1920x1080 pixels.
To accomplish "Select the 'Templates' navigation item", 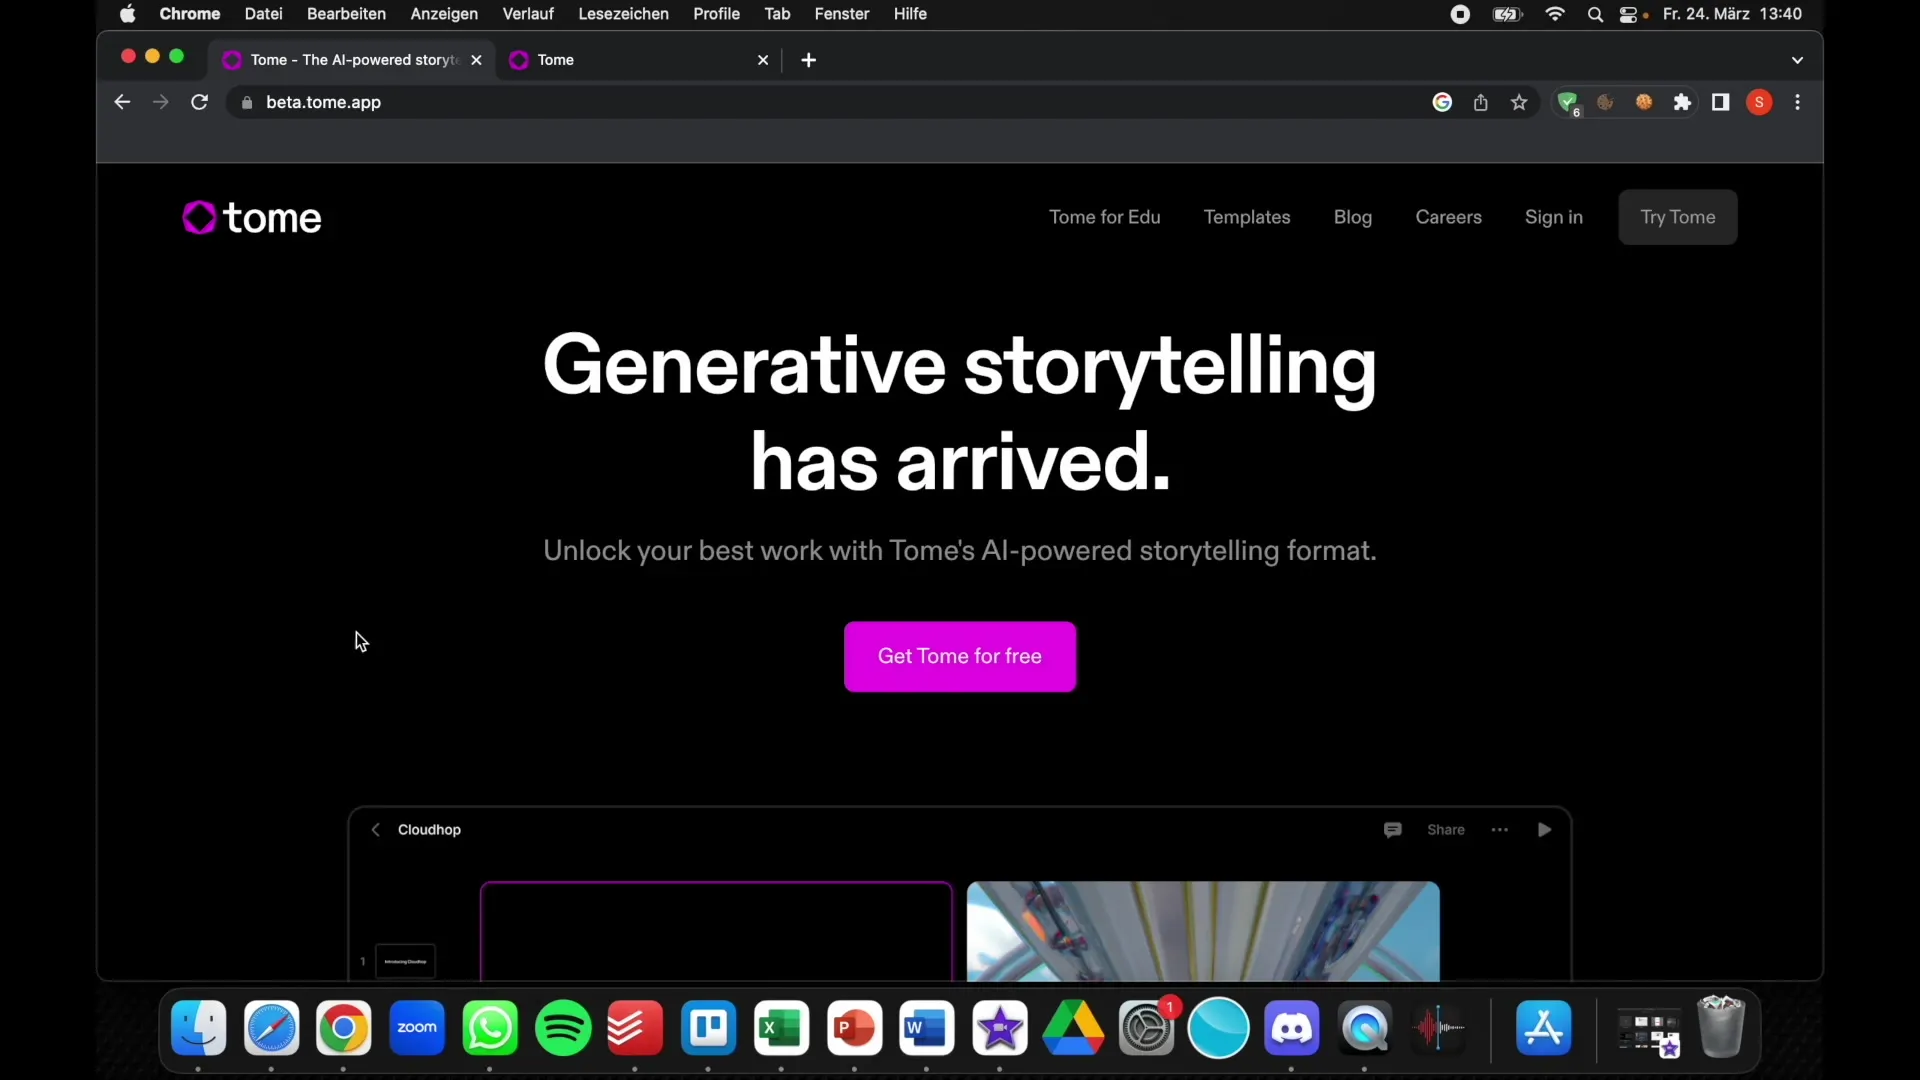I will [x=1246, y=216].
